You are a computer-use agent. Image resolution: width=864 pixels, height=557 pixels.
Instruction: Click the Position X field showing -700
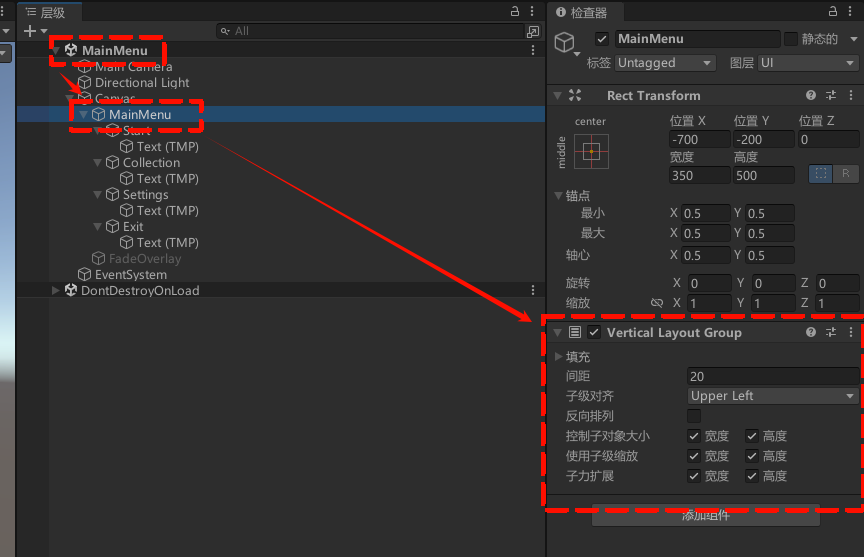[699, 139]
